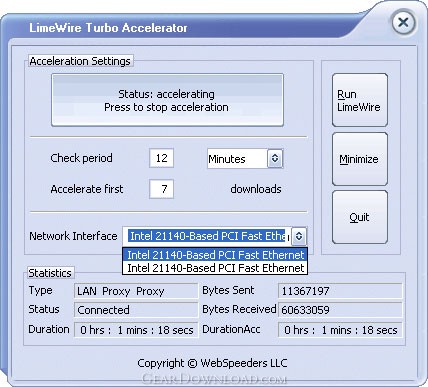
Task: Click the Bytes Received label
Action: [239, 309]
